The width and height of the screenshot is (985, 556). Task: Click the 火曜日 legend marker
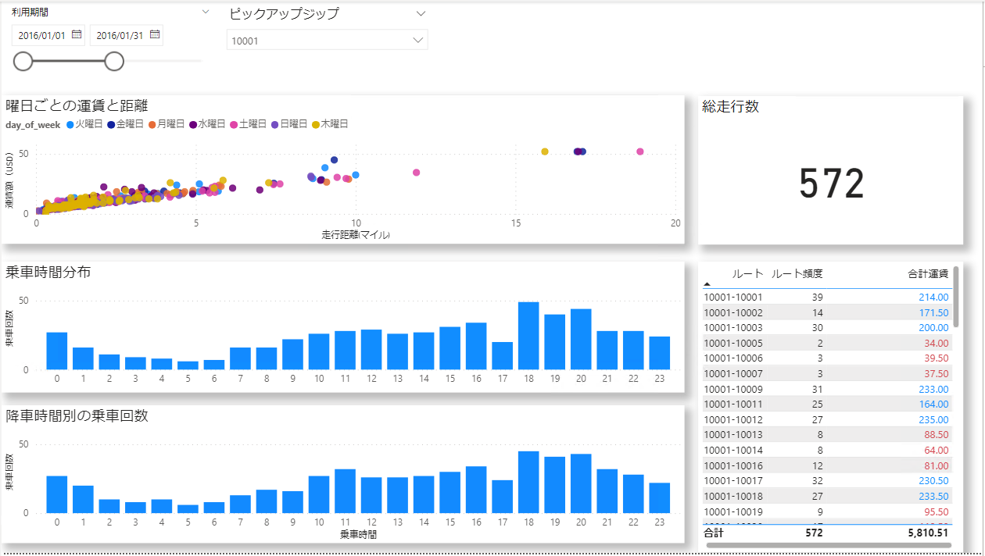pyautogui.click(x=70, y=125)
